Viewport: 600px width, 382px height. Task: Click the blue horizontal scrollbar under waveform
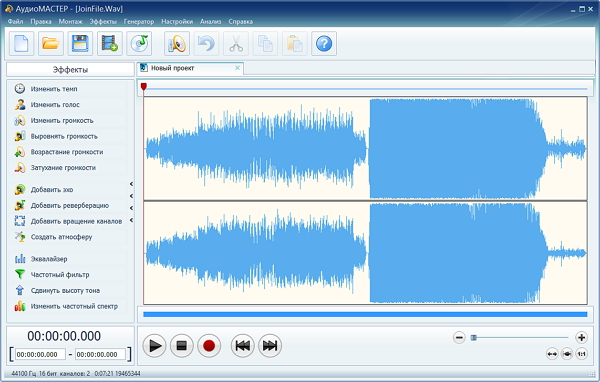pyautogui.click(x=365, y=314)
